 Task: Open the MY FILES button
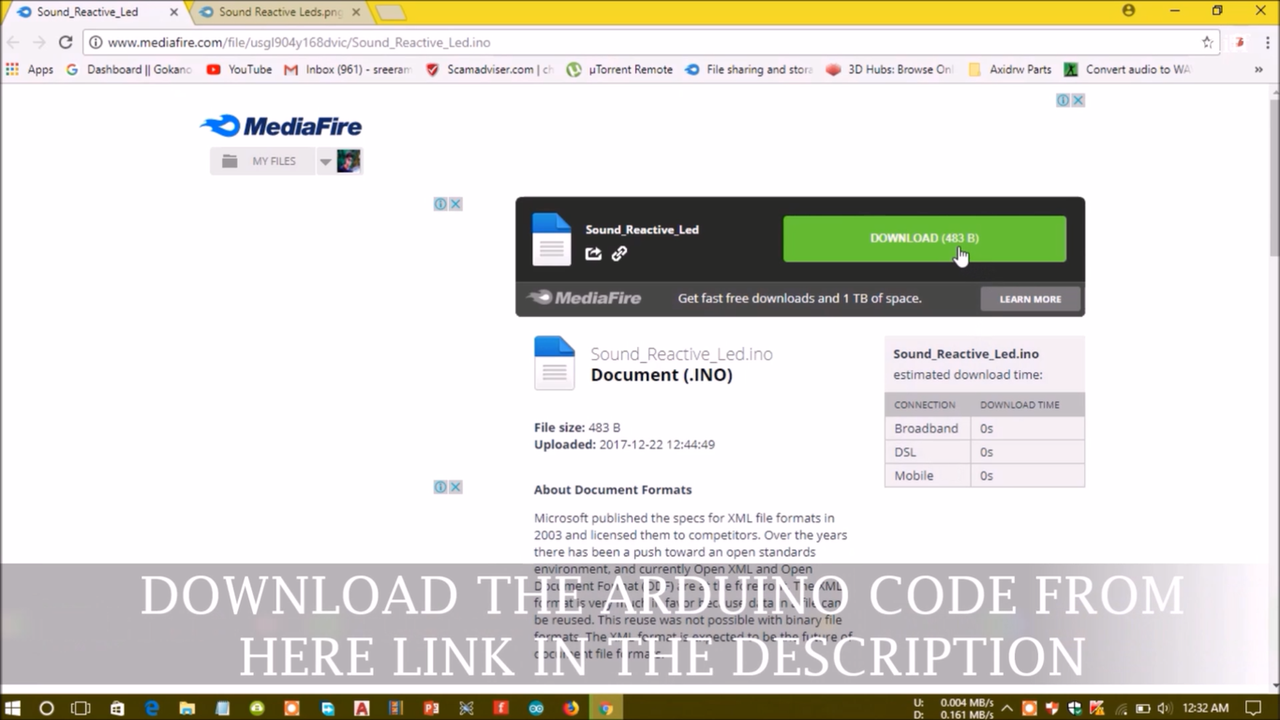262,161
